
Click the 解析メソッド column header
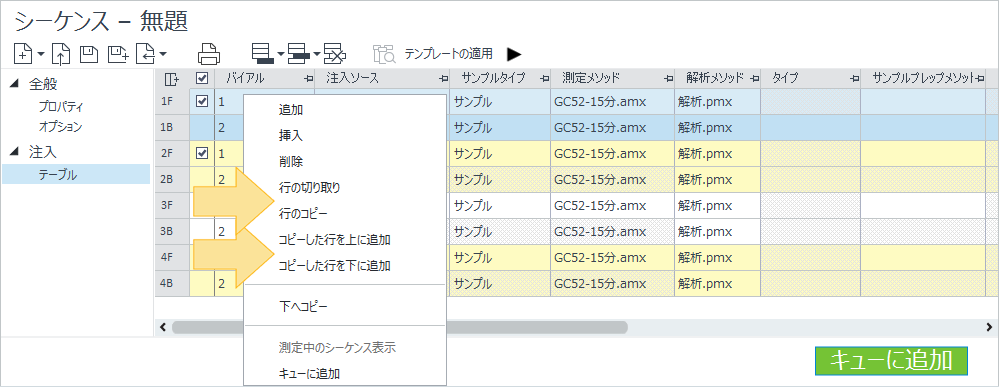(715, 78)
